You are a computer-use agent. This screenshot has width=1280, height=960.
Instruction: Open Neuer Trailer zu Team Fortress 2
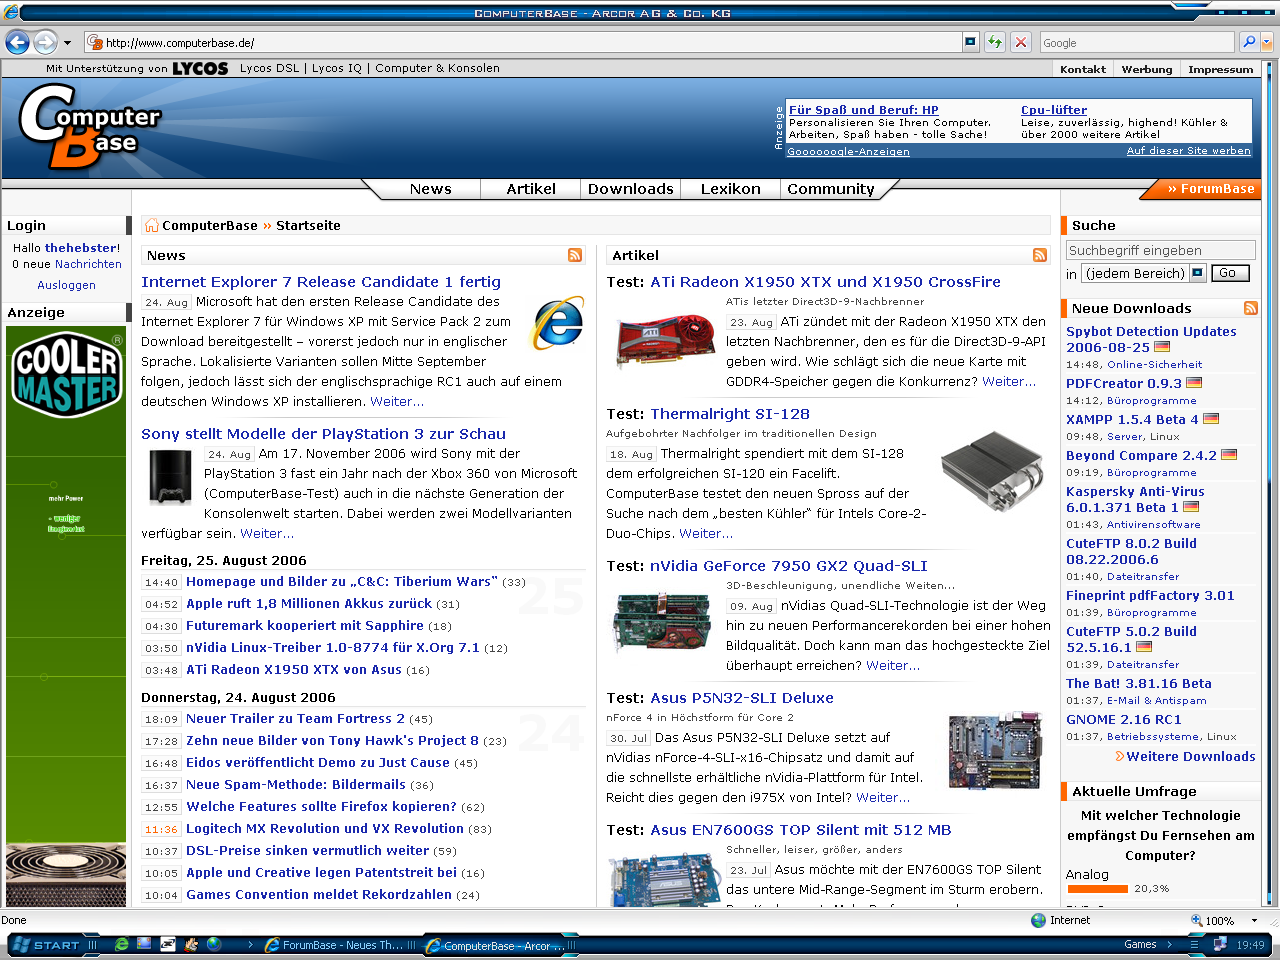tap(295, 718)
